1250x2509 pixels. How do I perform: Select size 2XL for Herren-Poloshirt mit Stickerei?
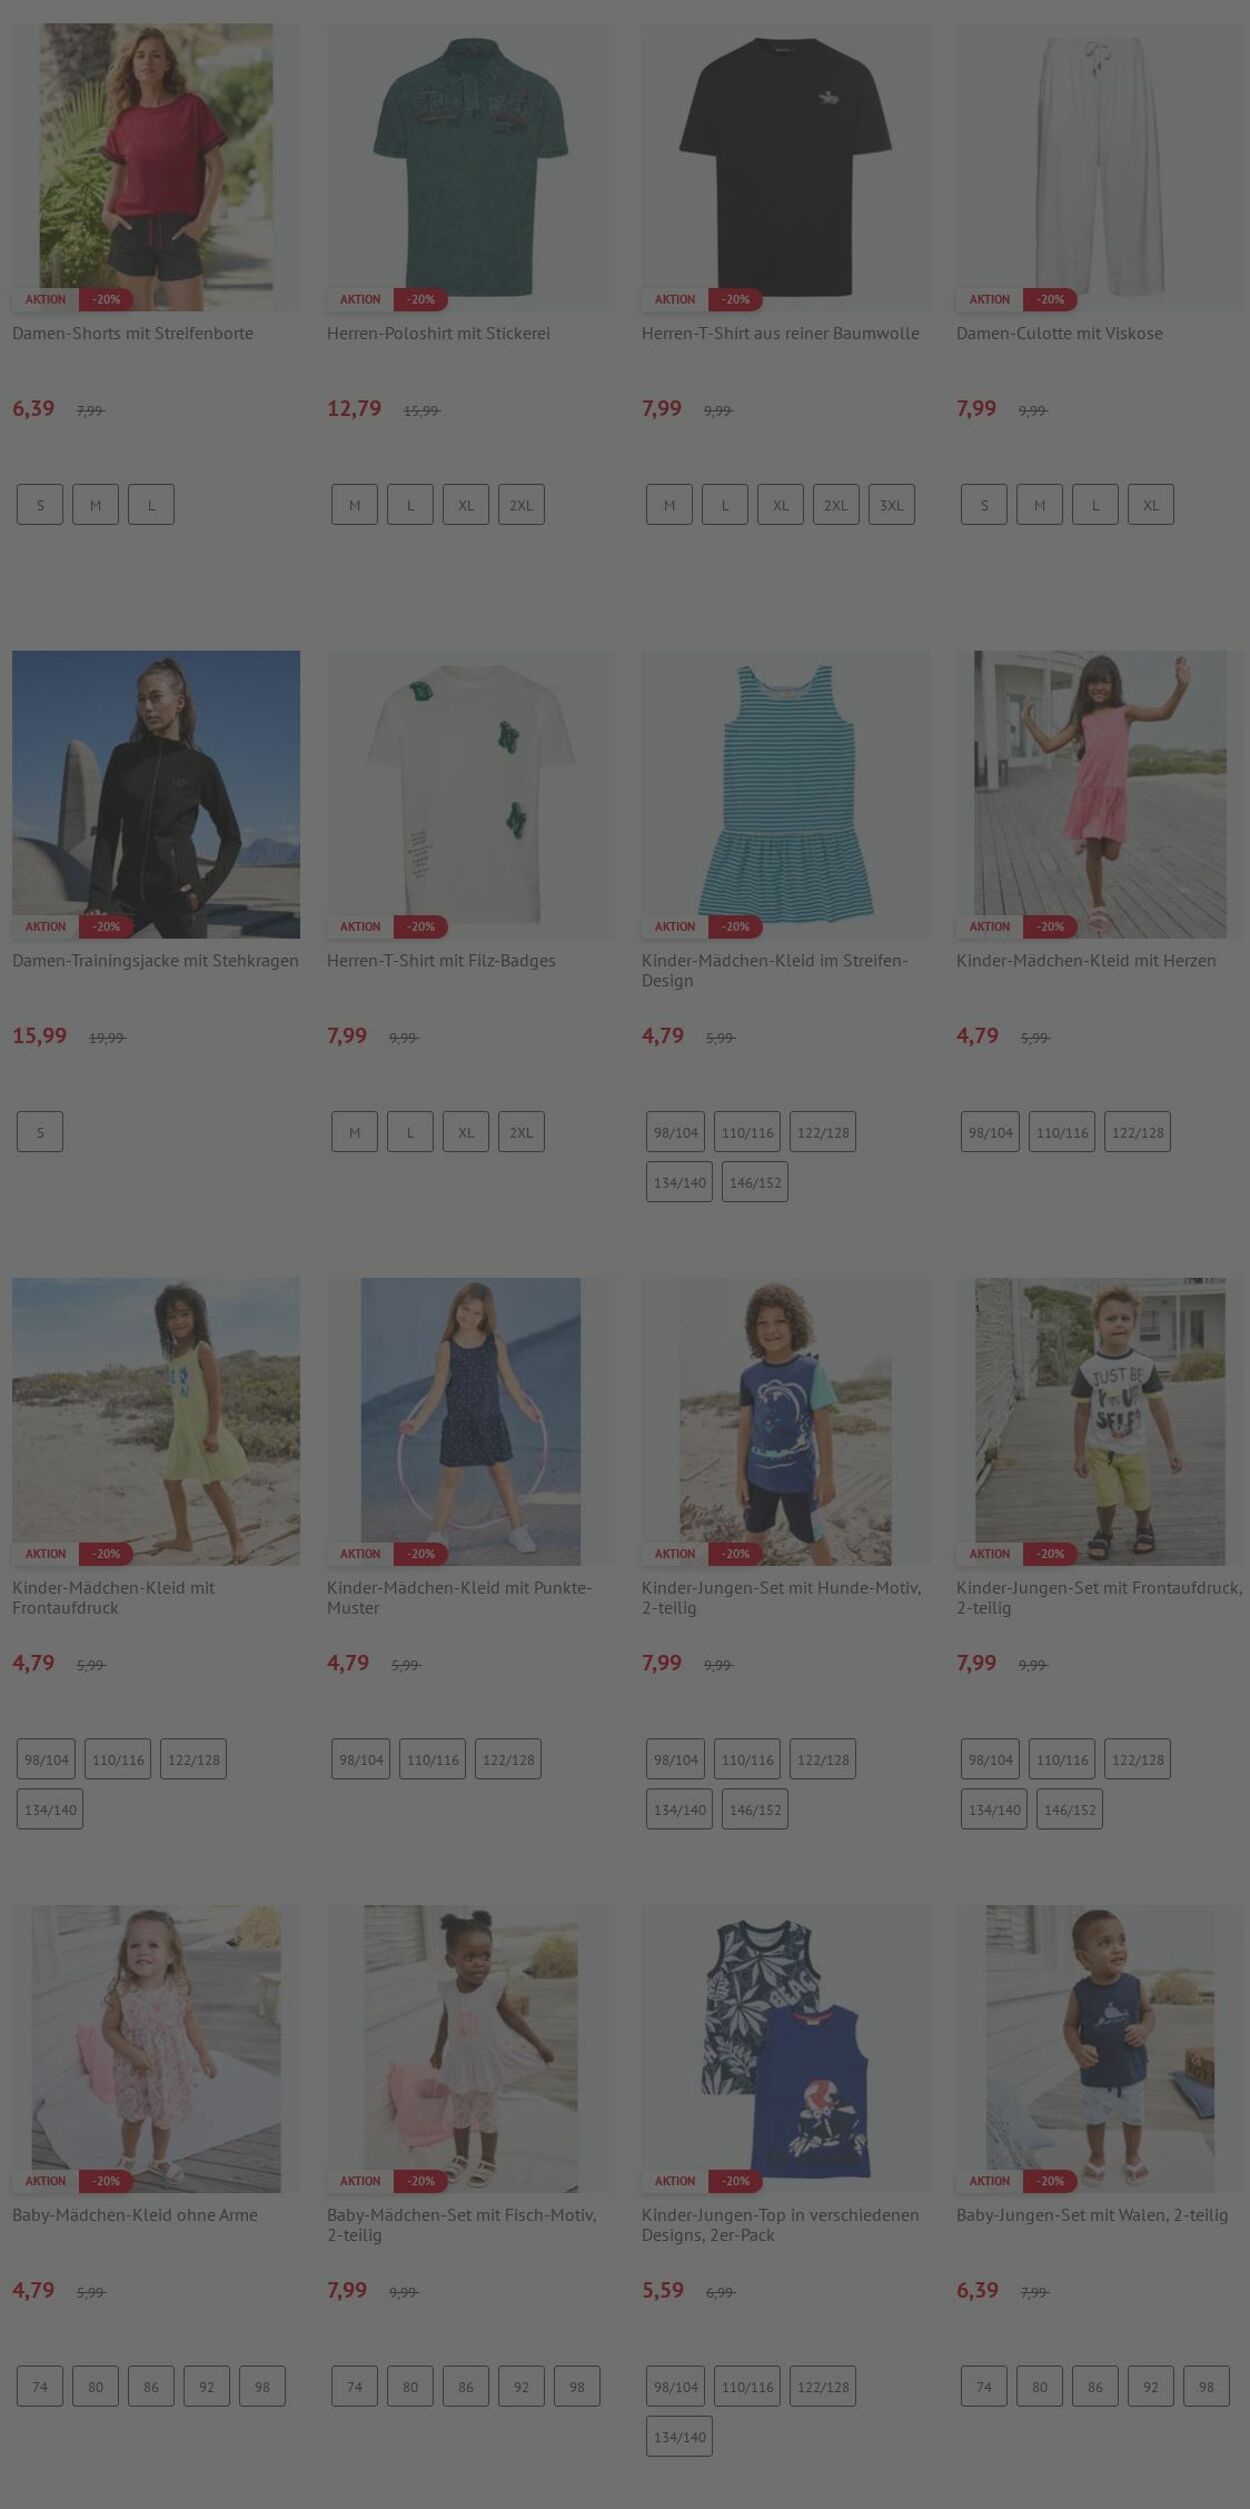tap(521, 505)
